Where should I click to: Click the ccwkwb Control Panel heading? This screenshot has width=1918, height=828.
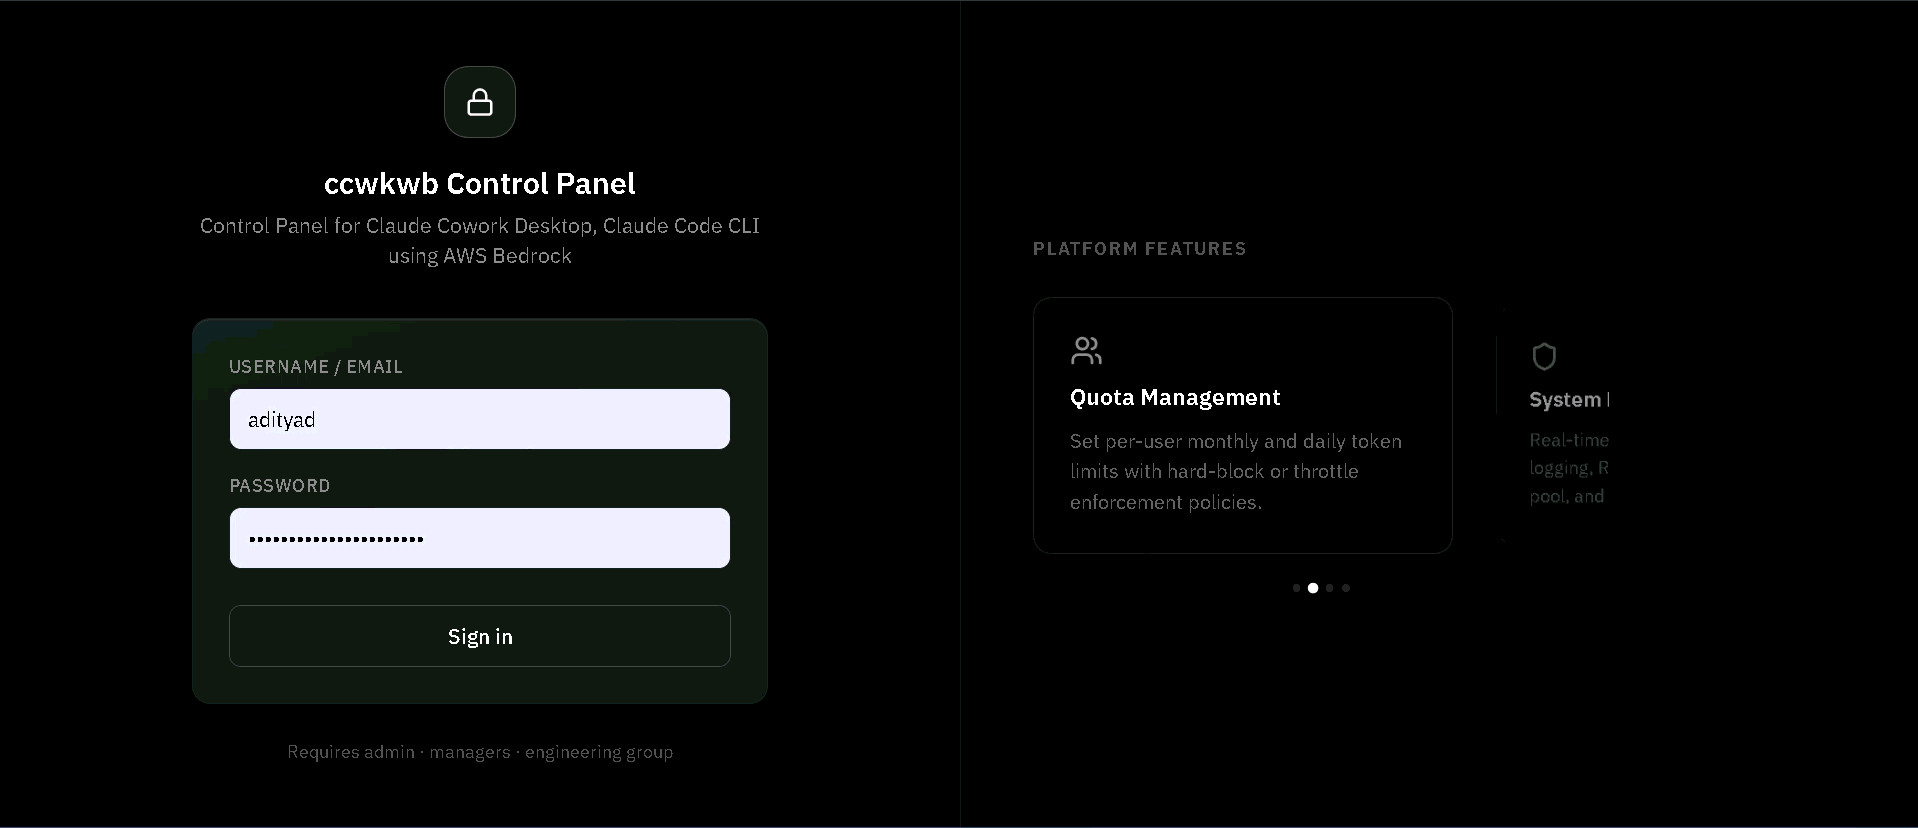click(x=480, y=184)
